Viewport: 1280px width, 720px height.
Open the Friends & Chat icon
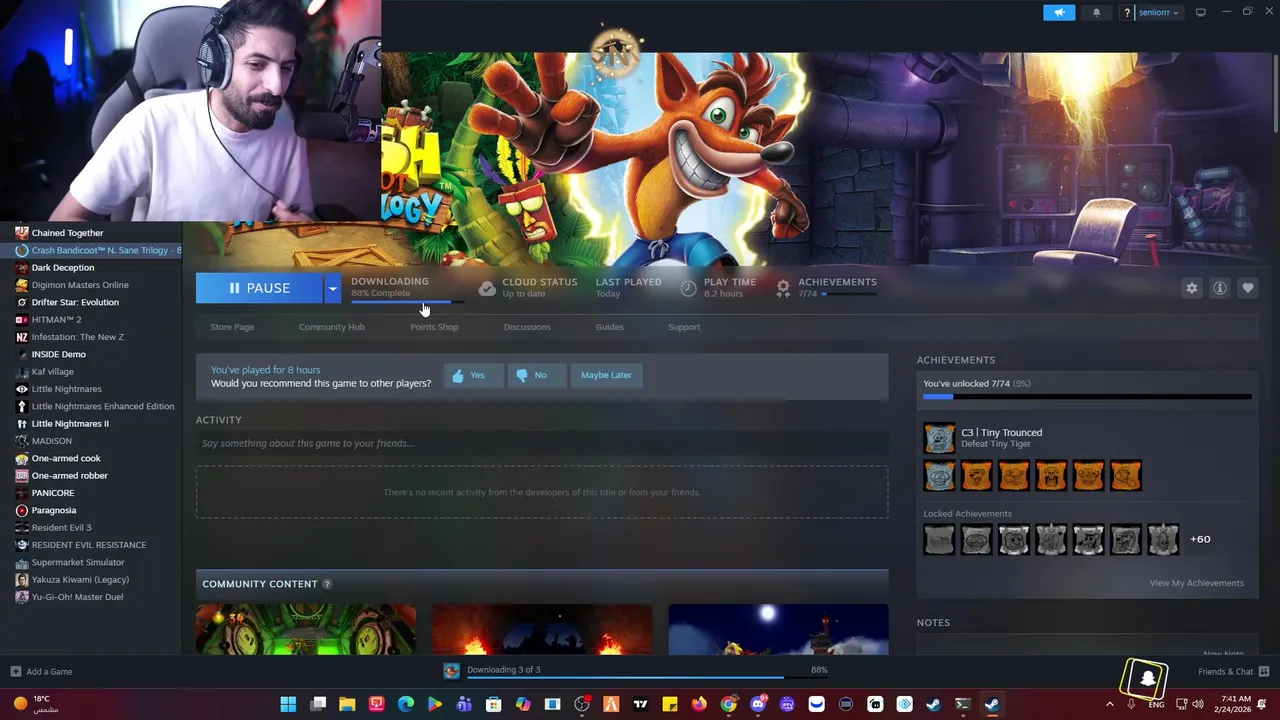1264,671
